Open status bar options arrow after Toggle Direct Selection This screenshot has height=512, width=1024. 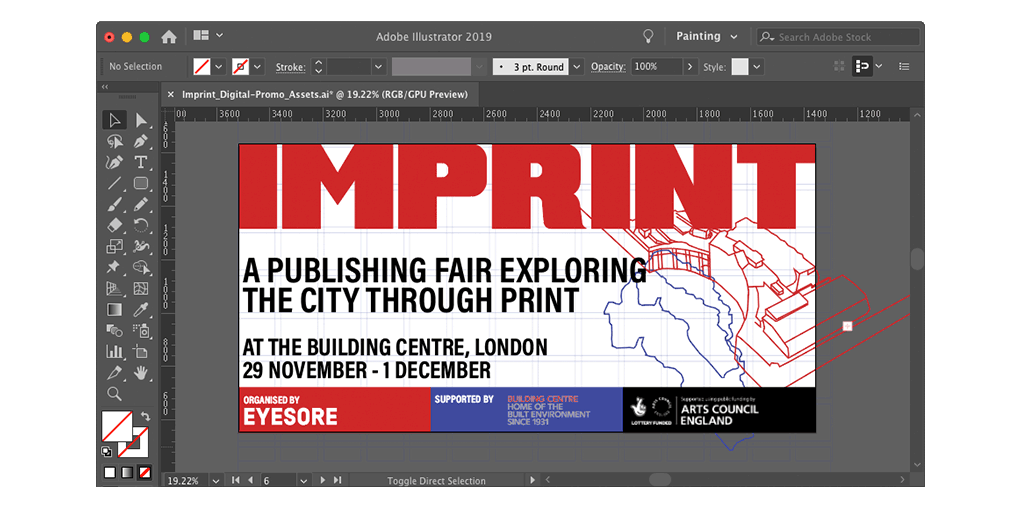[532, 480]
